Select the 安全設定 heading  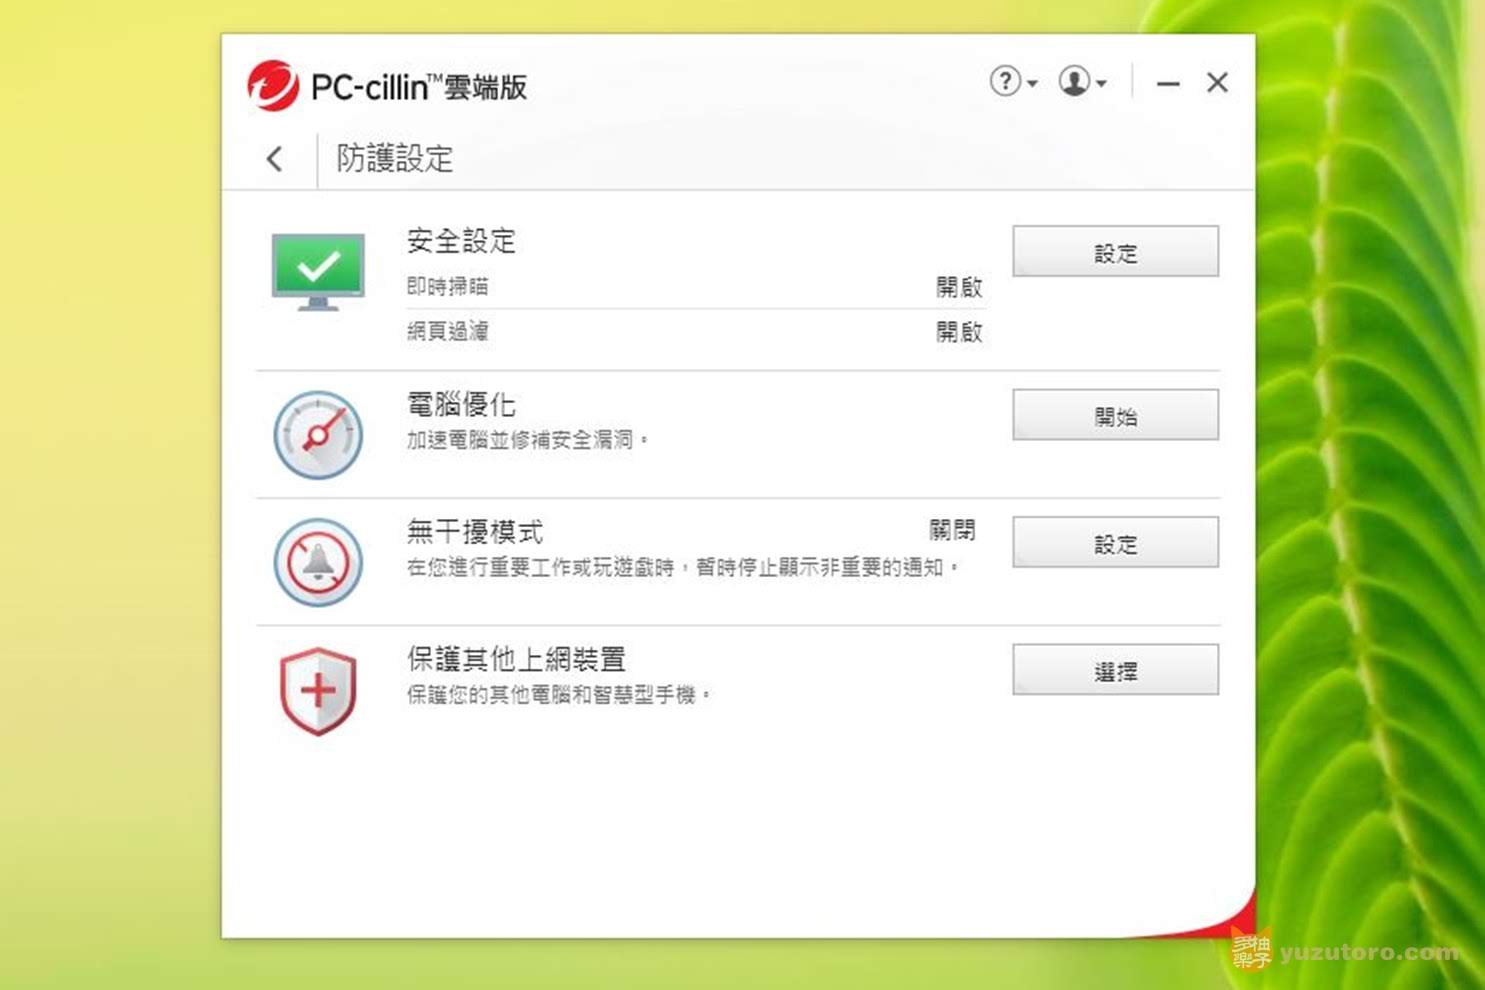tap(461, 241)
